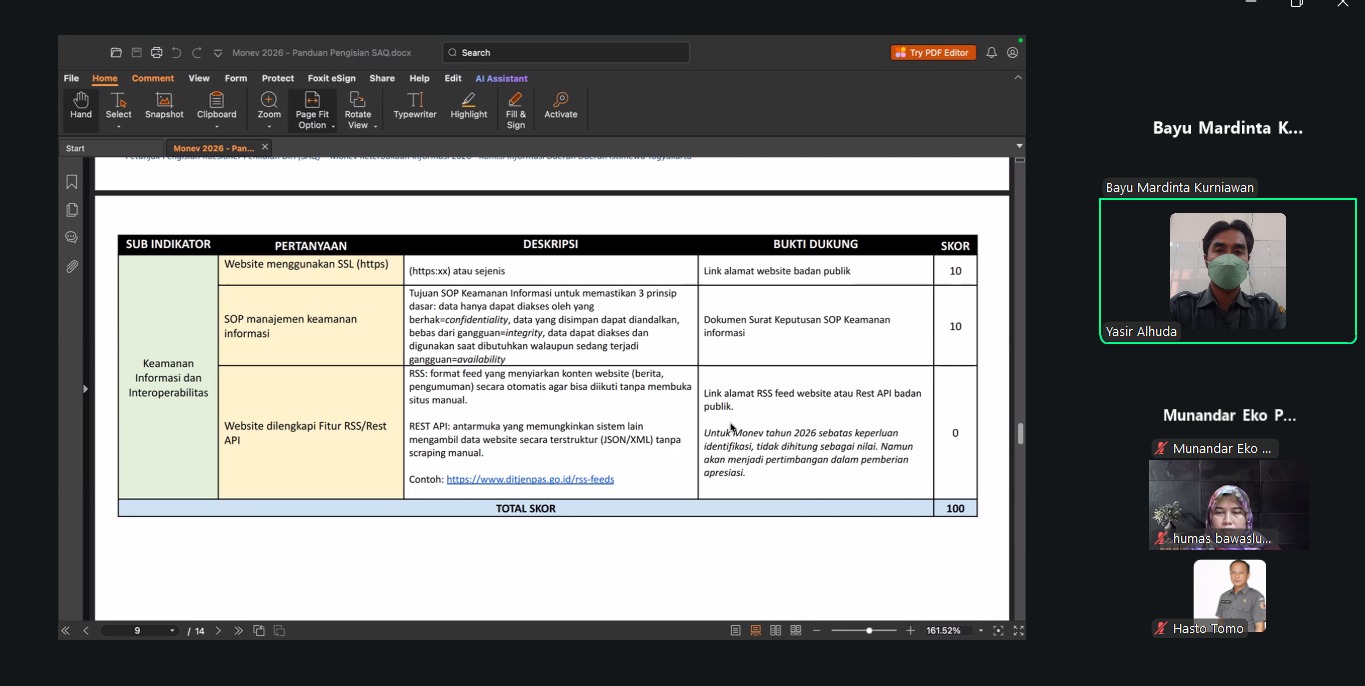
Task: Switch to facing pages view
Action: click(x=776, y=631)
